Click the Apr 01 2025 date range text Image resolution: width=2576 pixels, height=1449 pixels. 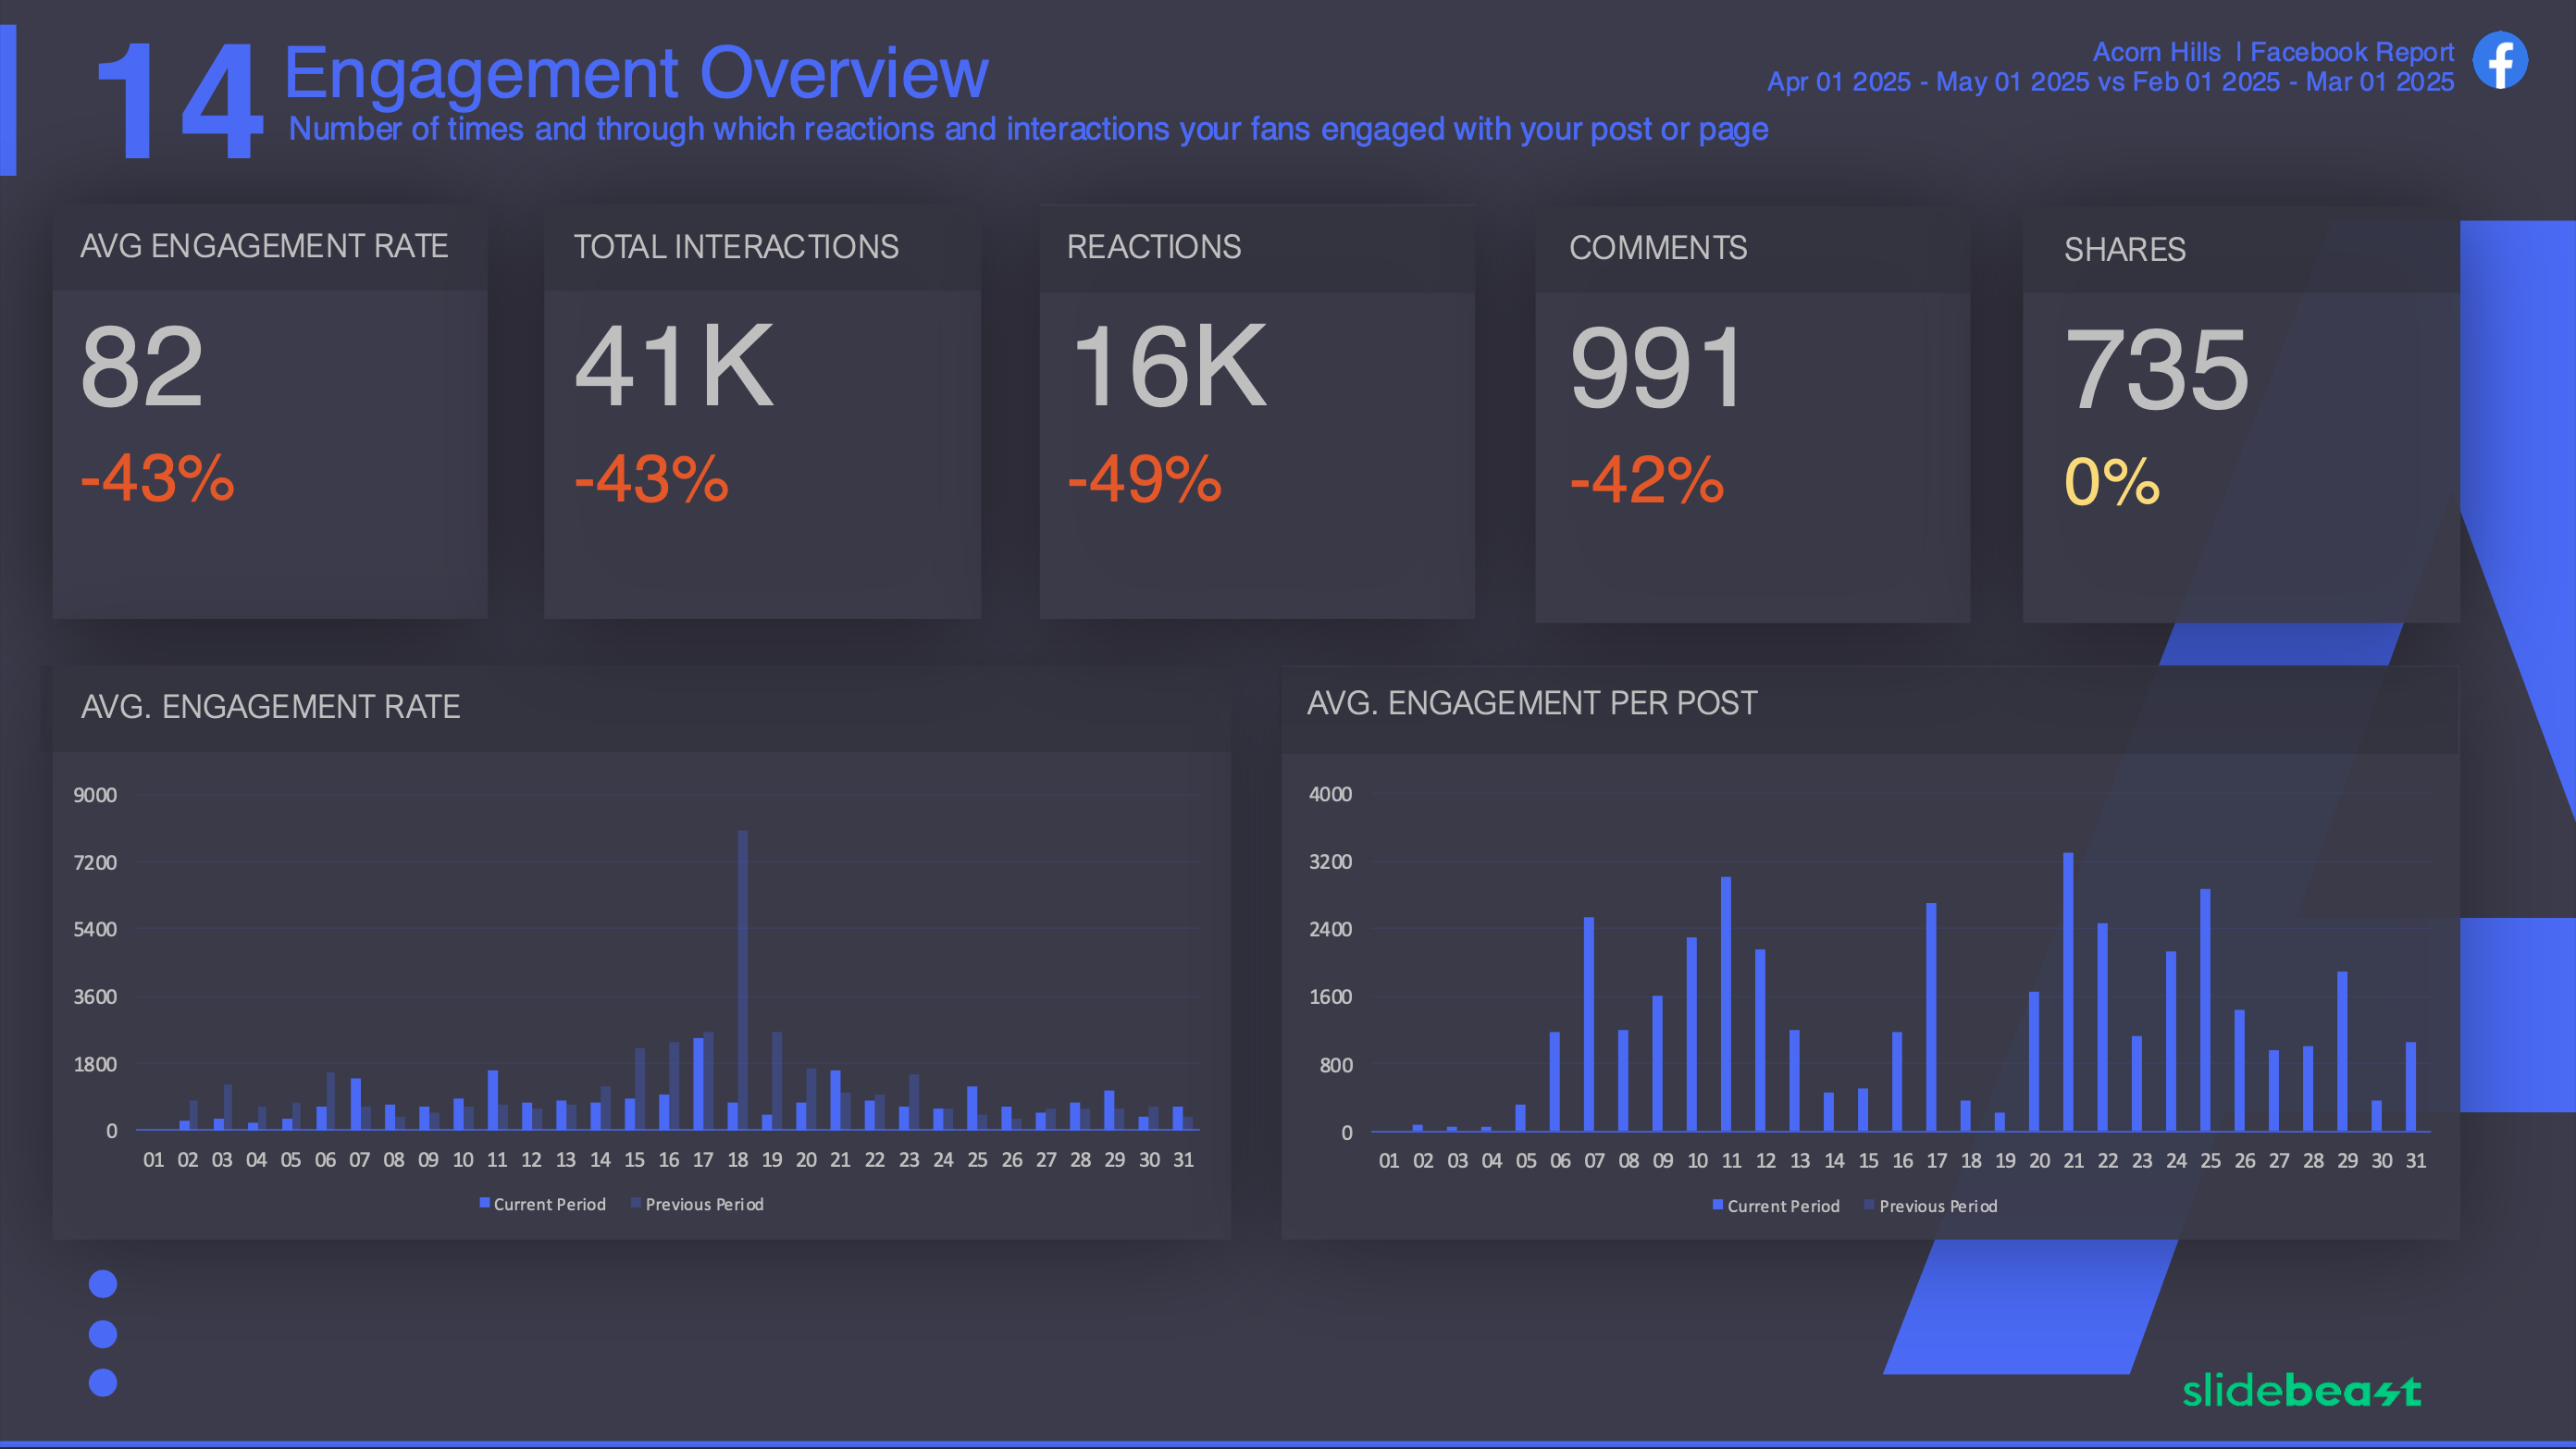2110,82
